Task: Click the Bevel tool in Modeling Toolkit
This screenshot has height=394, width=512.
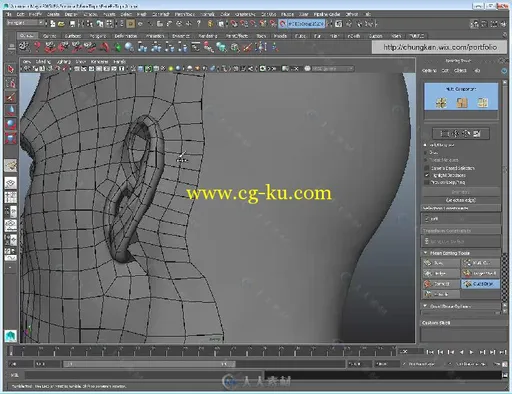Action: coord(441,263)
